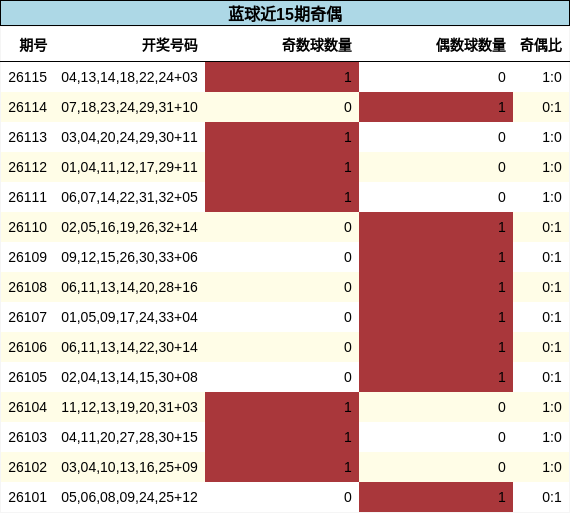Viewport: 570px width, 513px height.
Task: Select numbers 04,11,20,27,28,30+15
Action: coord(129,437)
